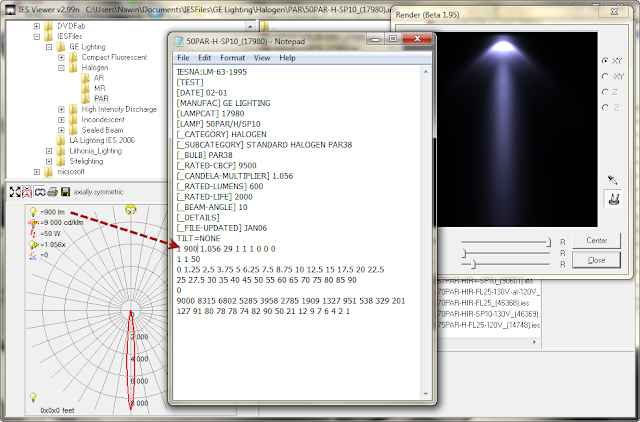Expand the Lithonia_Lighting folder node
Viewport: 640px width, 422px height.
coord(49,151)
